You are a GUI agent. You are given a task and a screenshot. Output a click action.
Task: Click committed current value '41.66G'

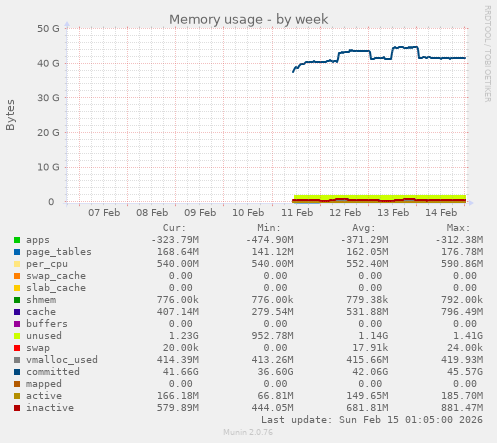pos(180,372)
